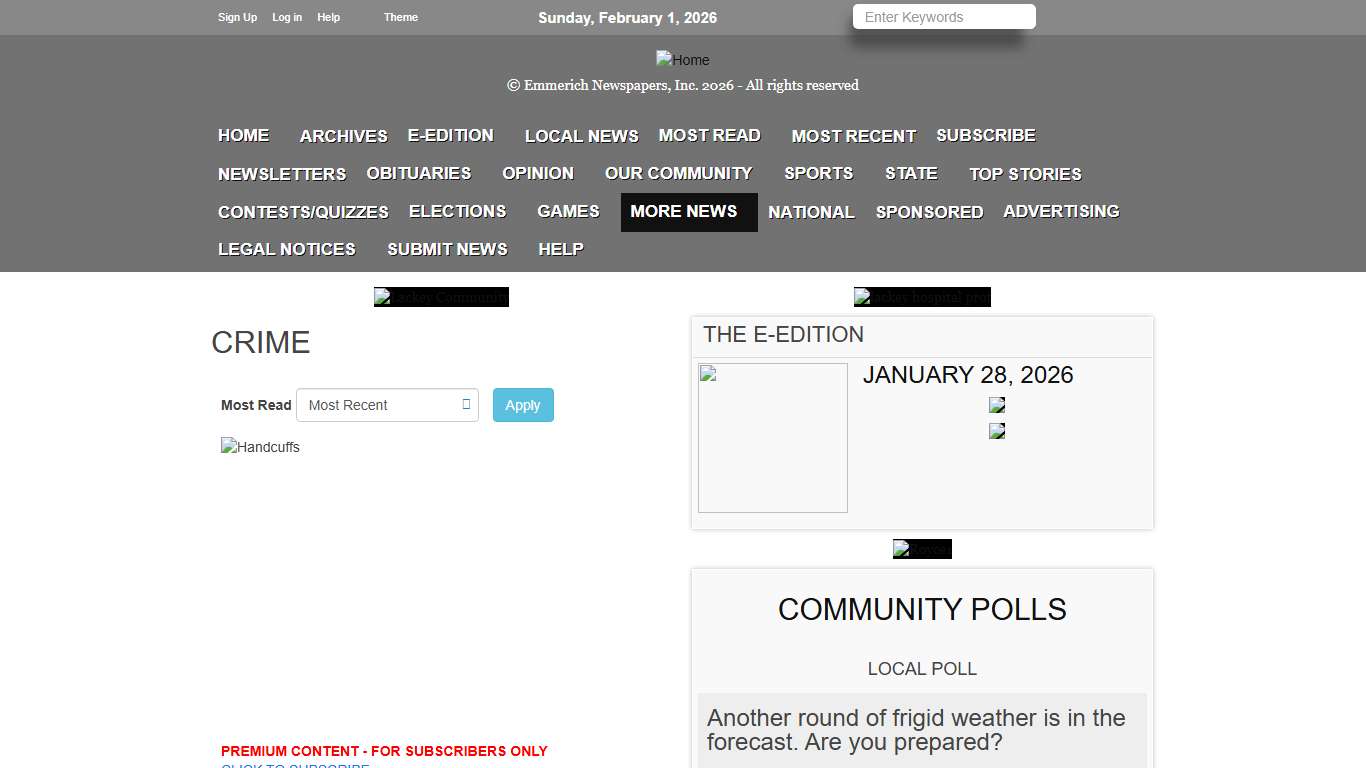The width and height of the screenshot is (1366, 768).
Task: Open the Most Recent sort dropdown
Action: (388, 405)
